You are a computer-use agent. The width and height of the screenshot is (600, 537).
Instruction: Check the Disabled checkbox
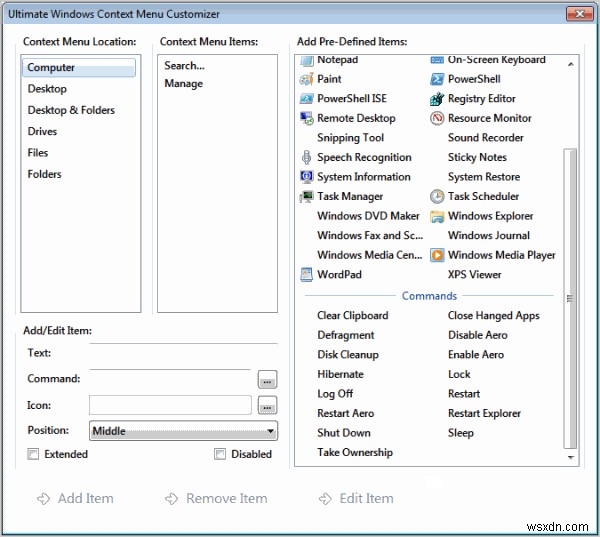pos(220,454)
